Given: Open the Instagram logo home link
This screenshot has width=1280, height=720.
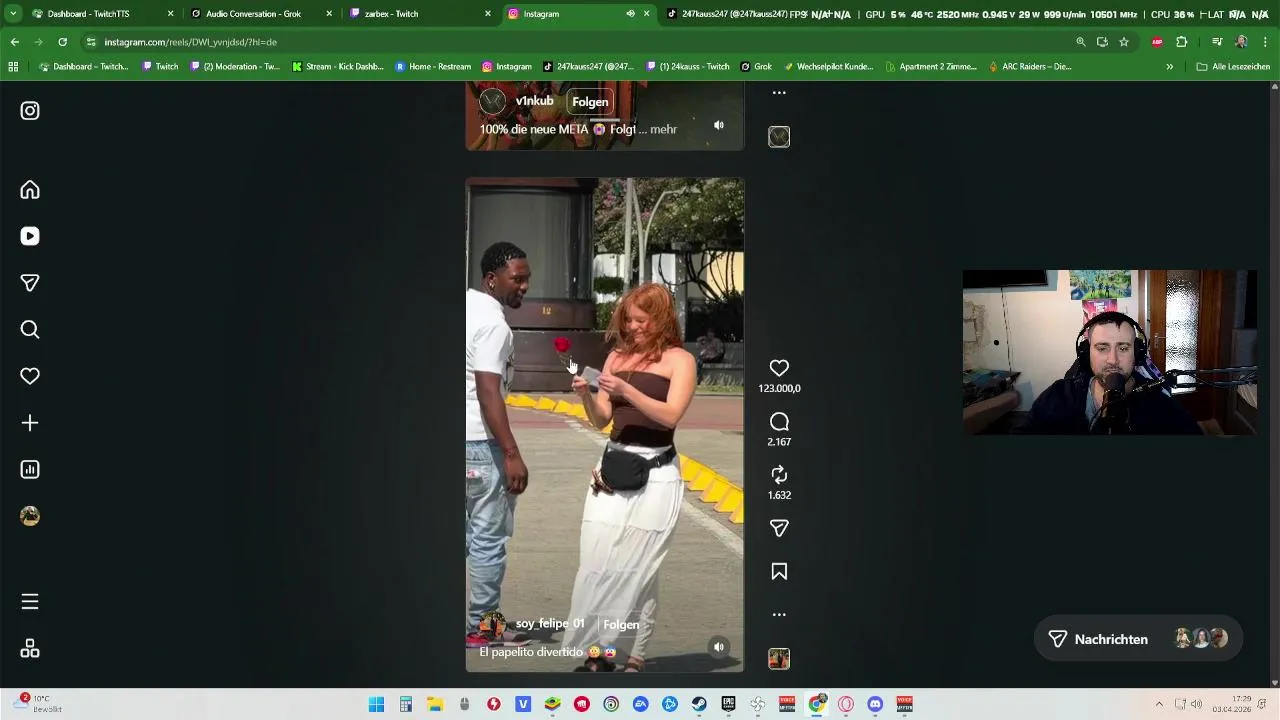Looking at the screenshot, I should 30,111.
